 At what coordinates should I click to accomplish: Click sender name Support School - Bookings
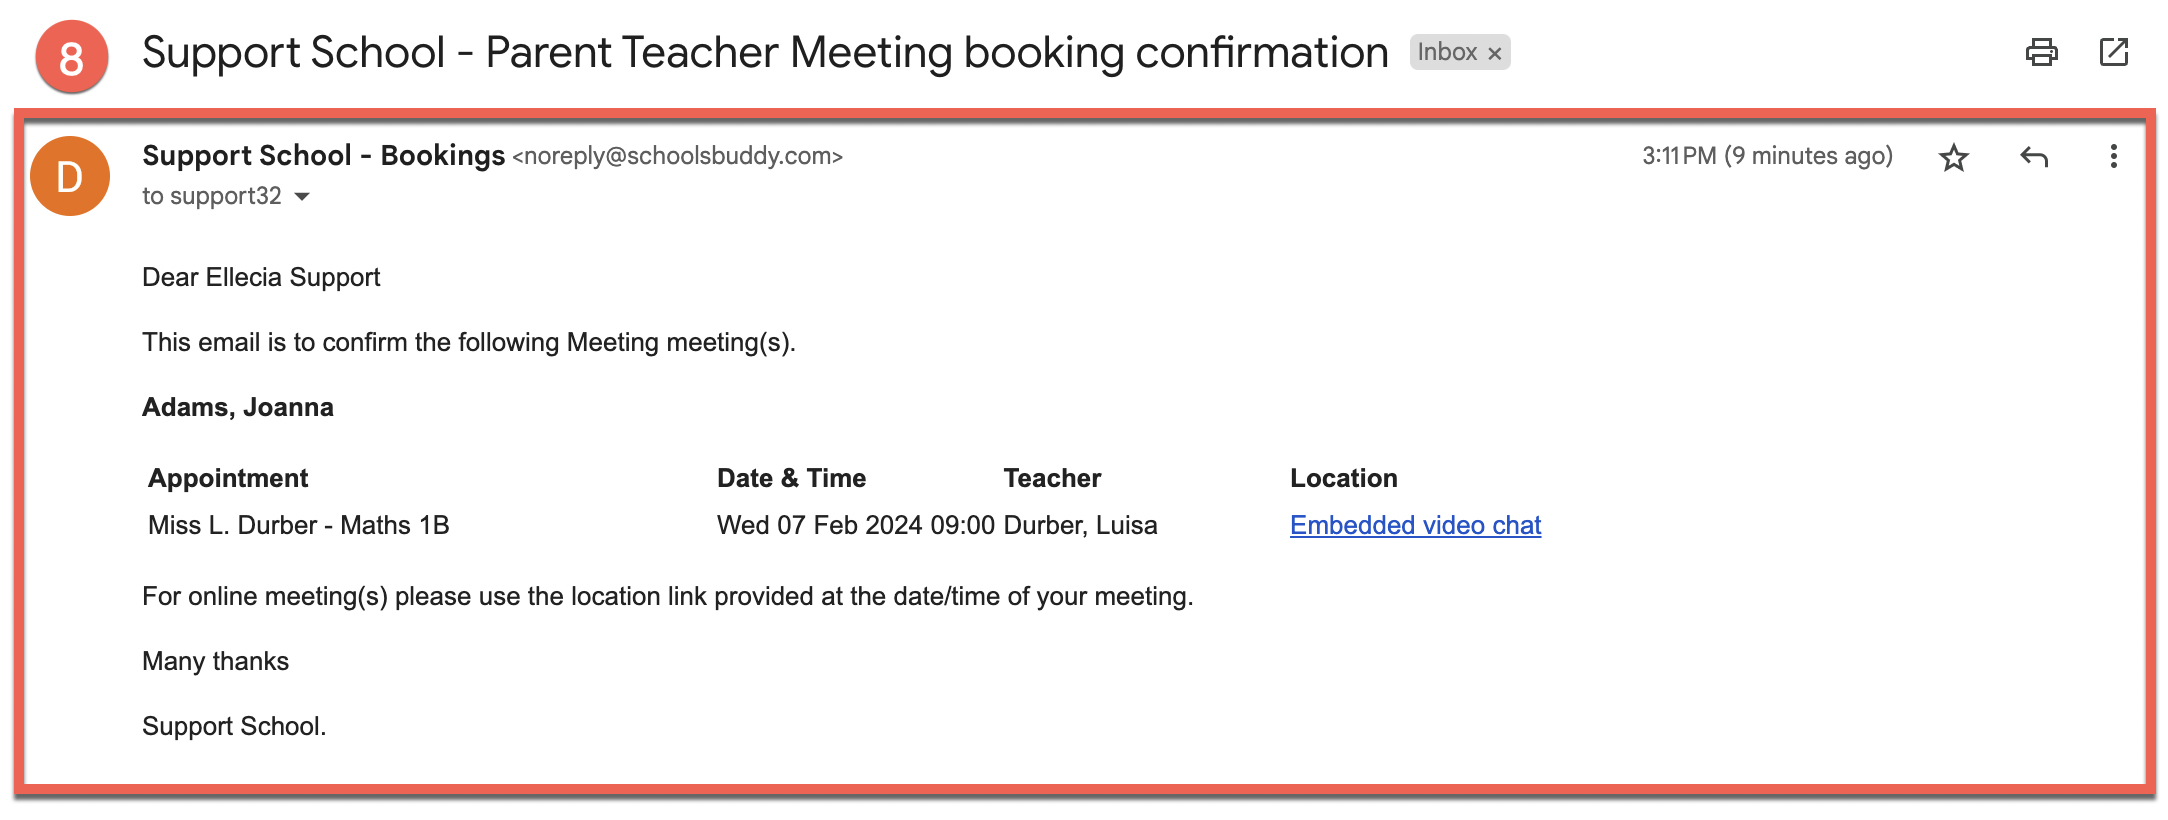tap(323, 156)
